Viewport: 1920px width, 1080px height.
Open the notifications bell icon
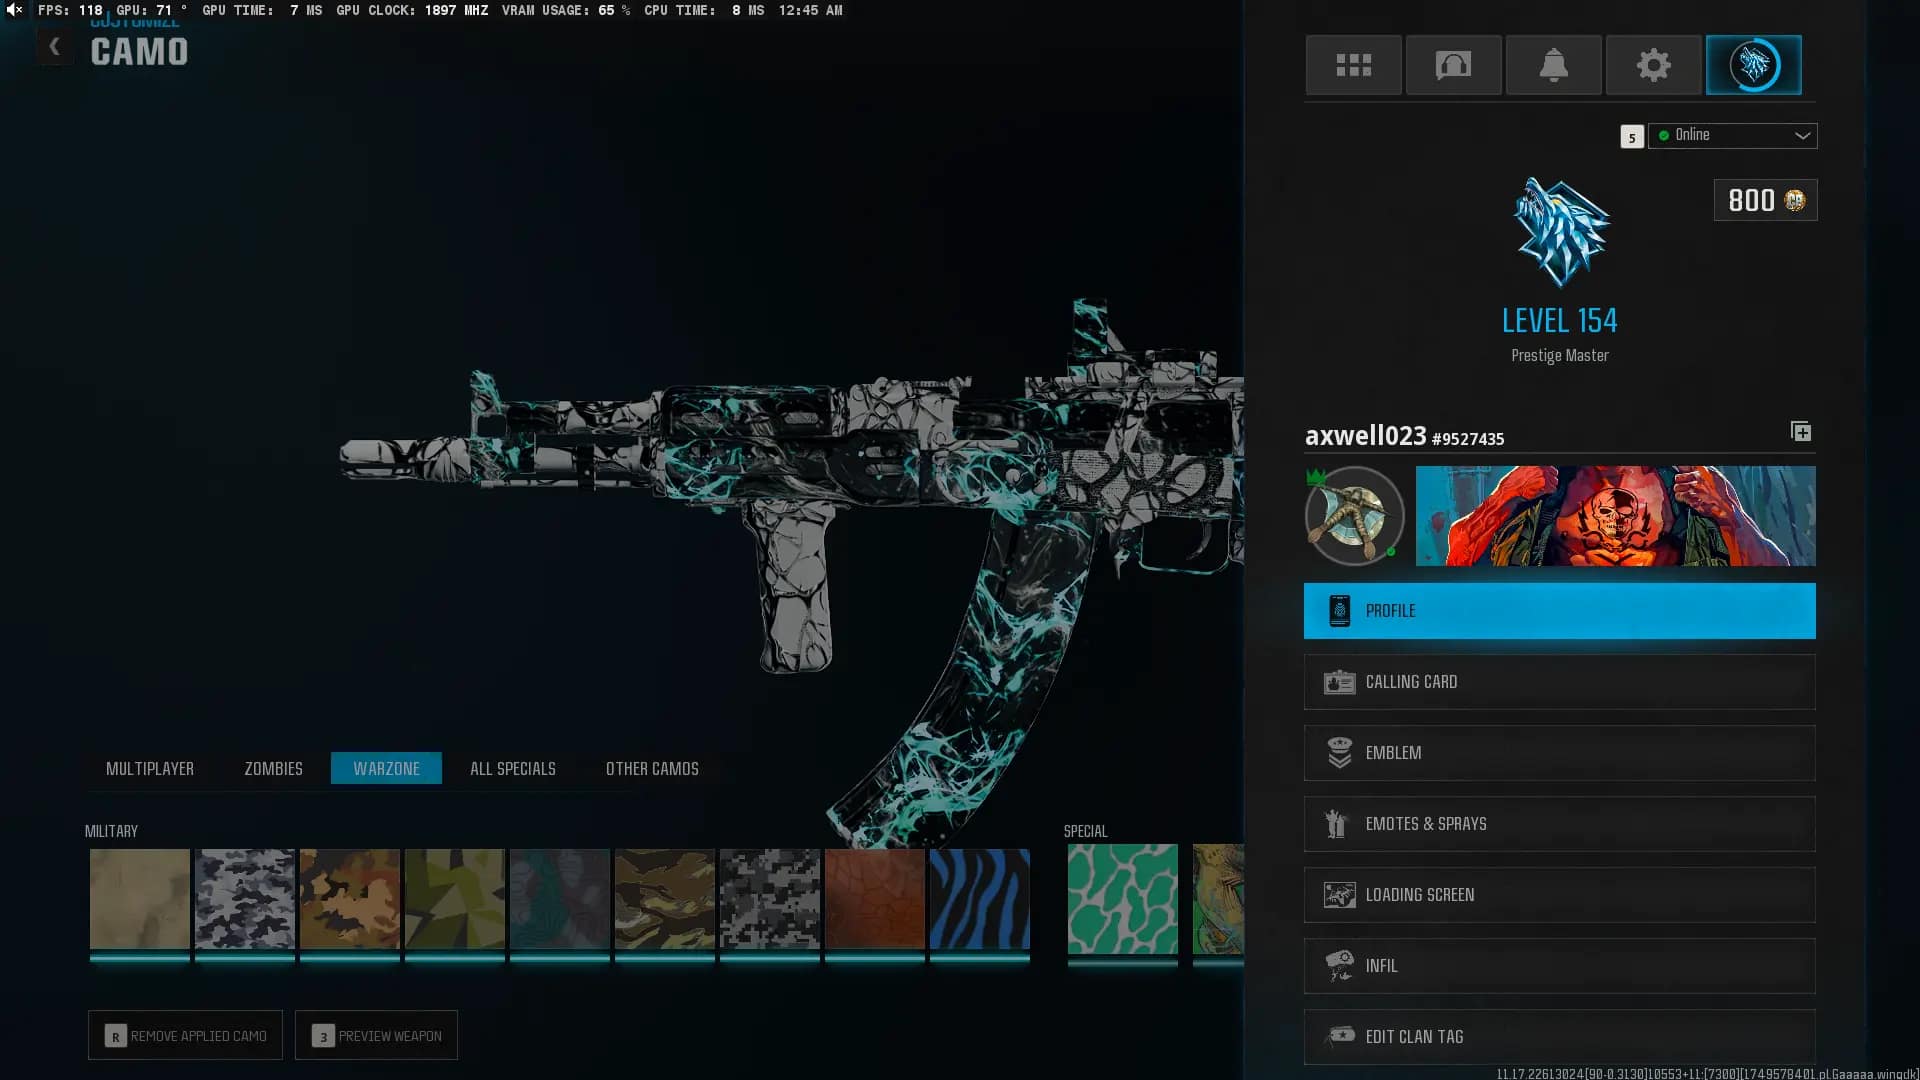(1553, 65)
